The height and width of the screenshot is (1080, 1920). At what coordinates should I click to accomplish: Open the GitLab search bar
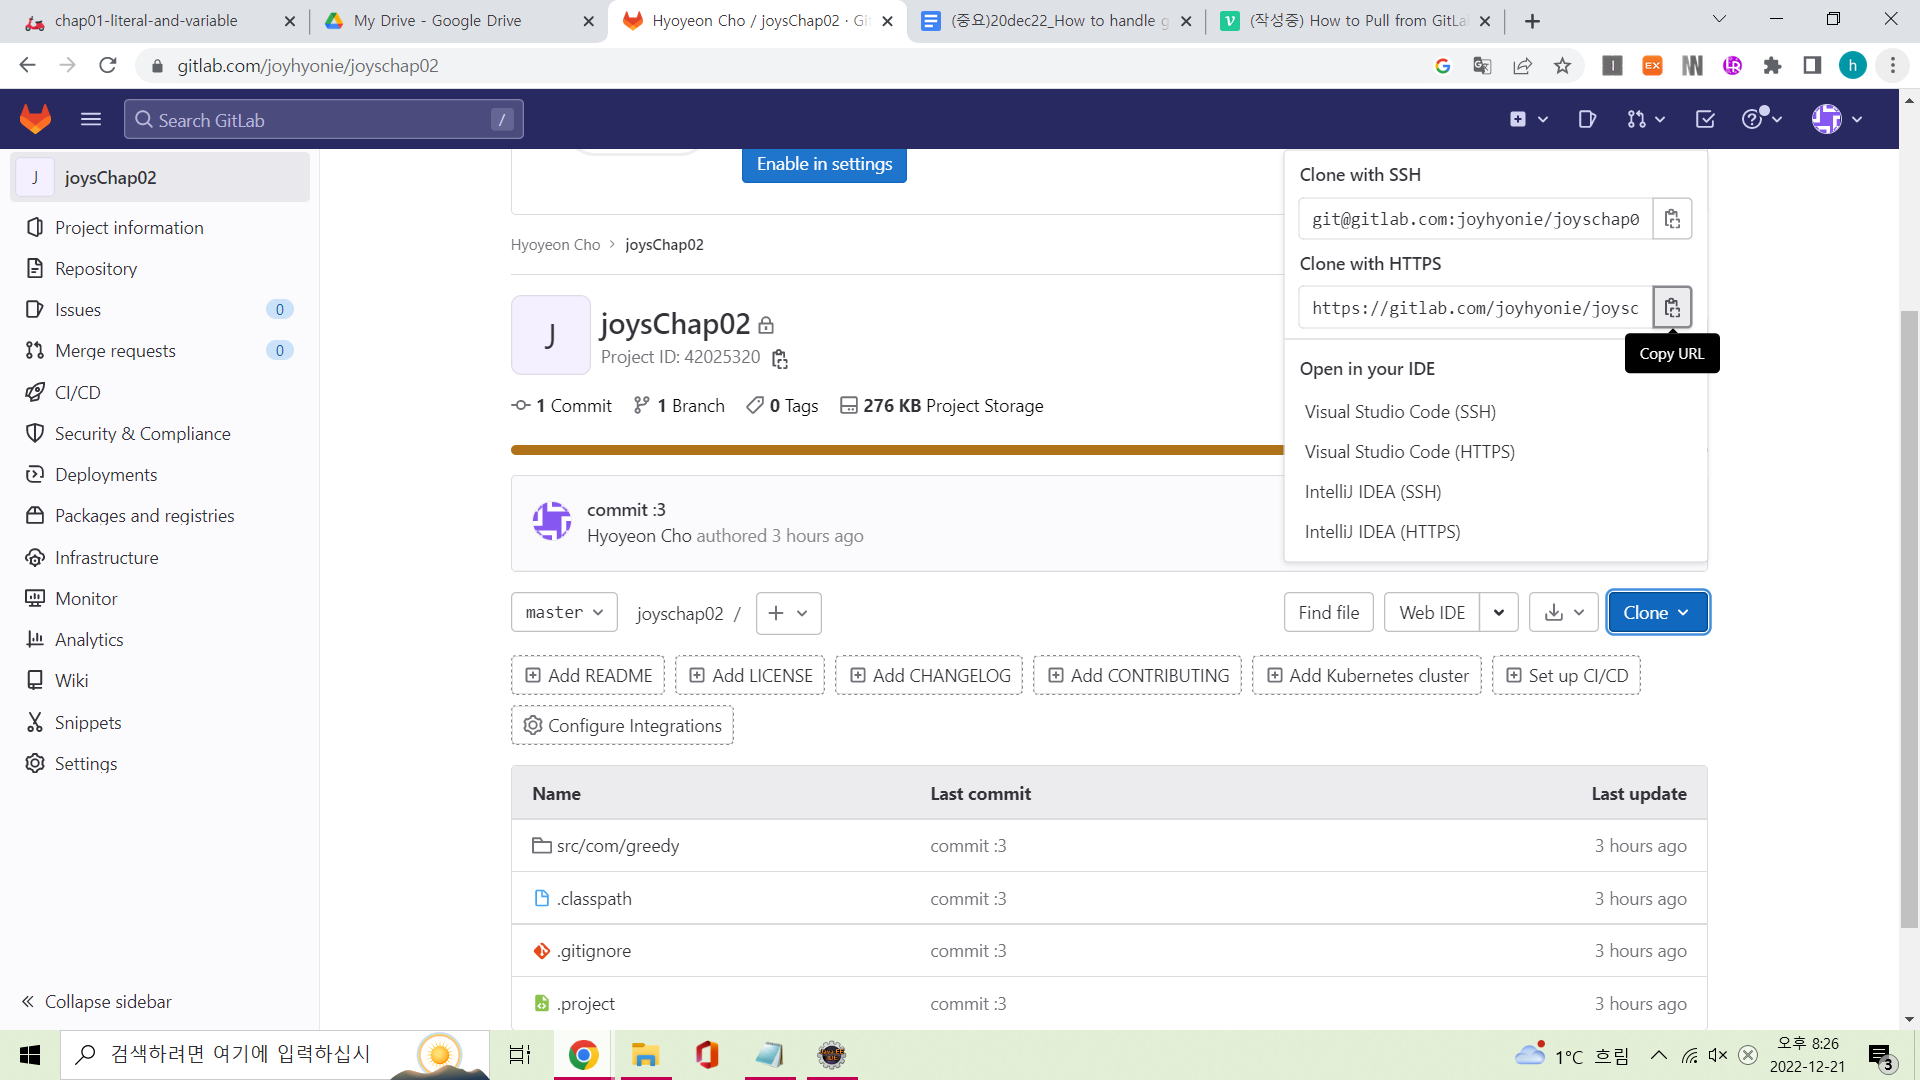320,119
